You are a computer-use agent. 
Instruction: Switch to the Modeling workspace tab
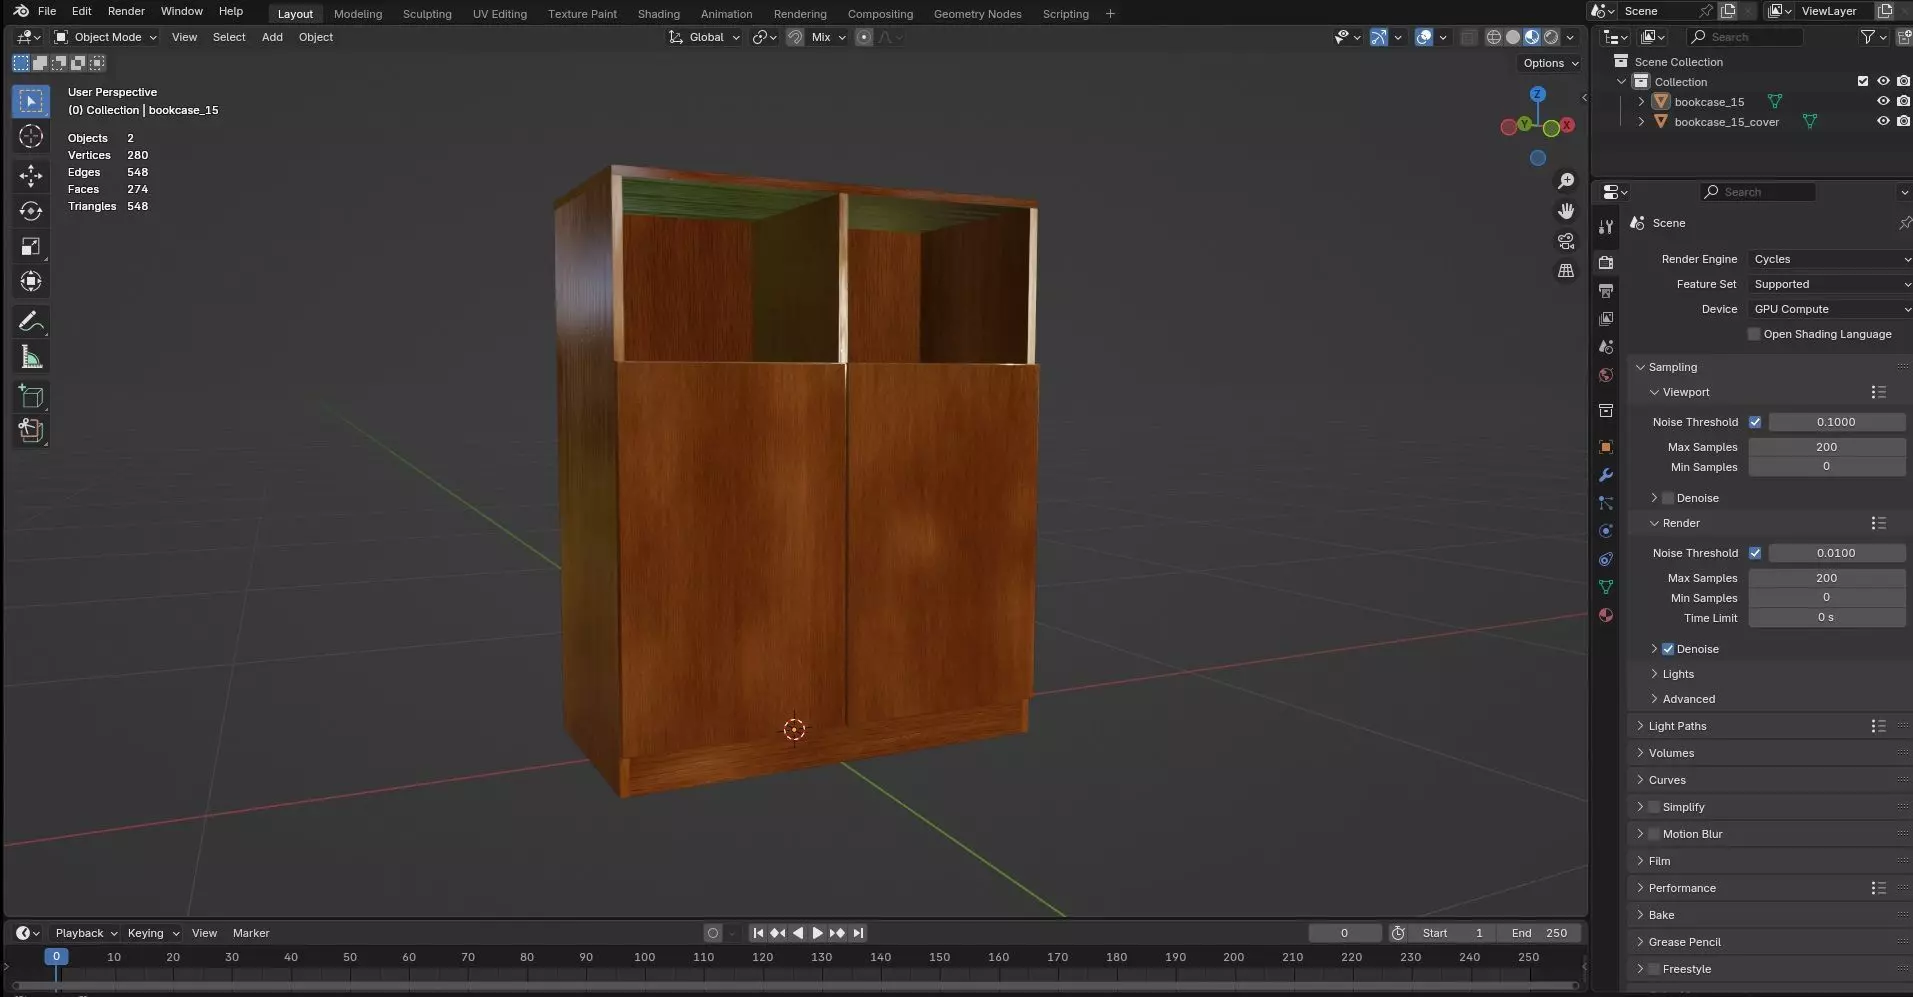coord(358,14)
